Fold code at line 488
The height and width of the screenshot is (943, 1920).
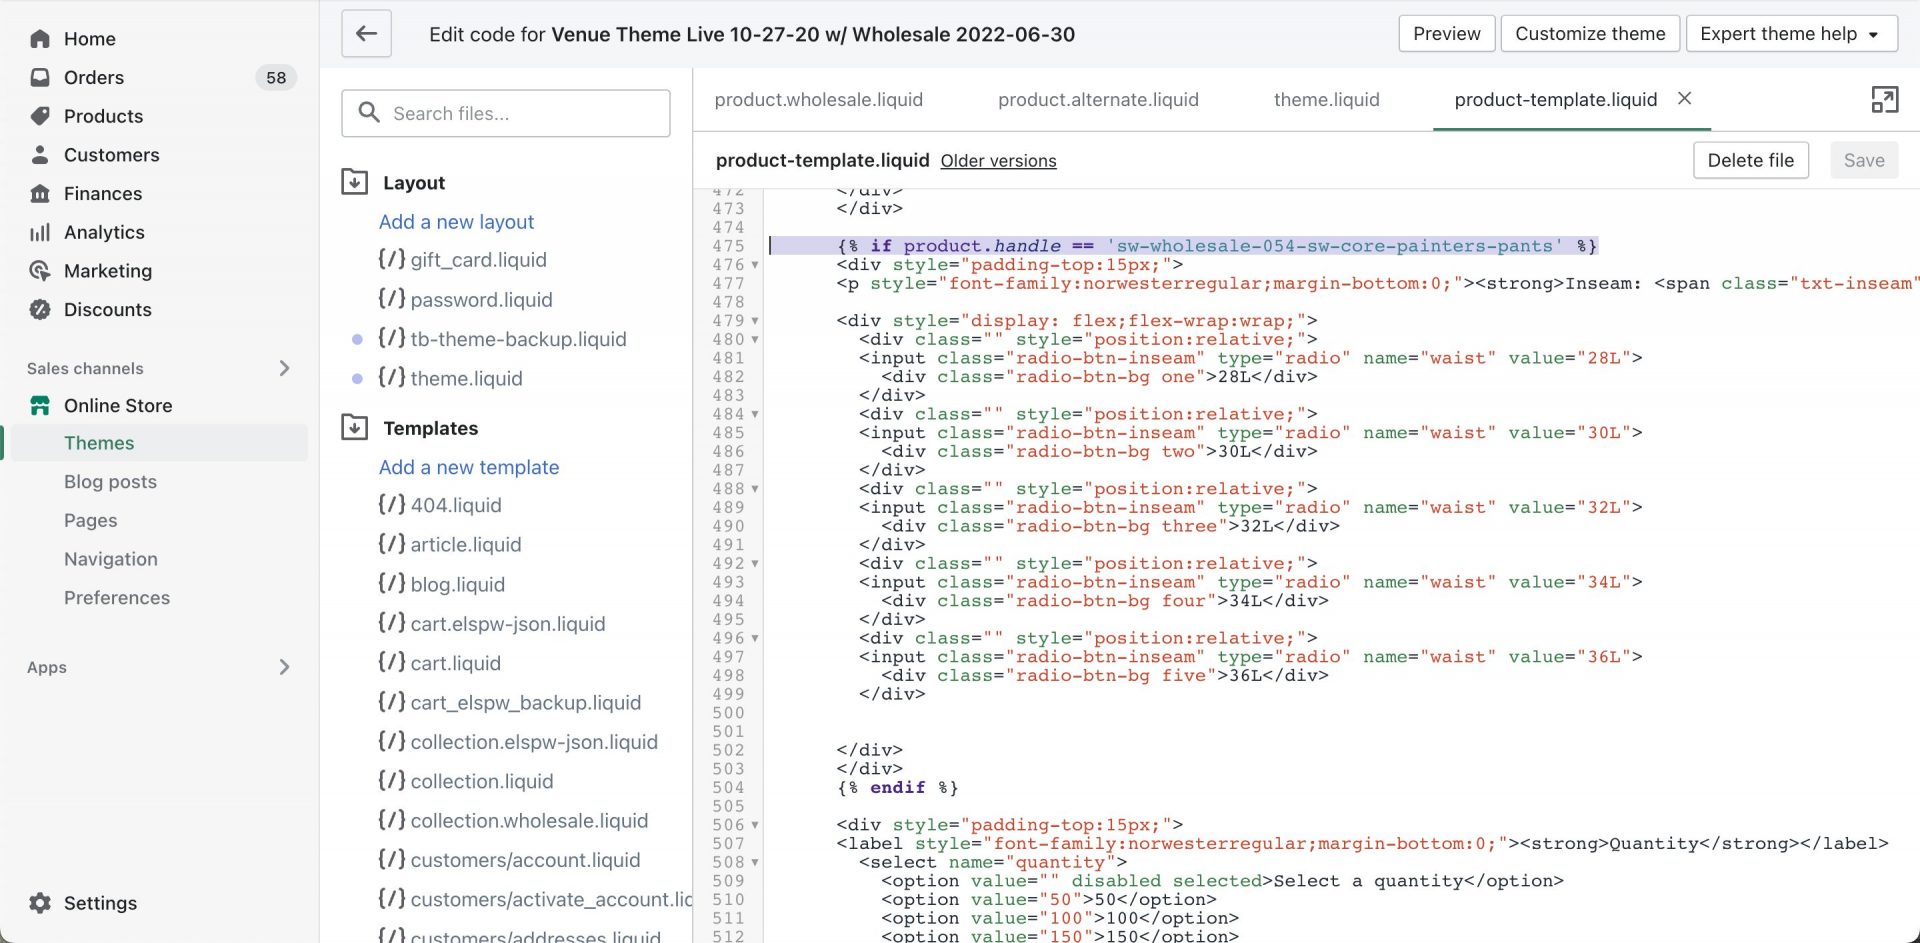(755, 489)
